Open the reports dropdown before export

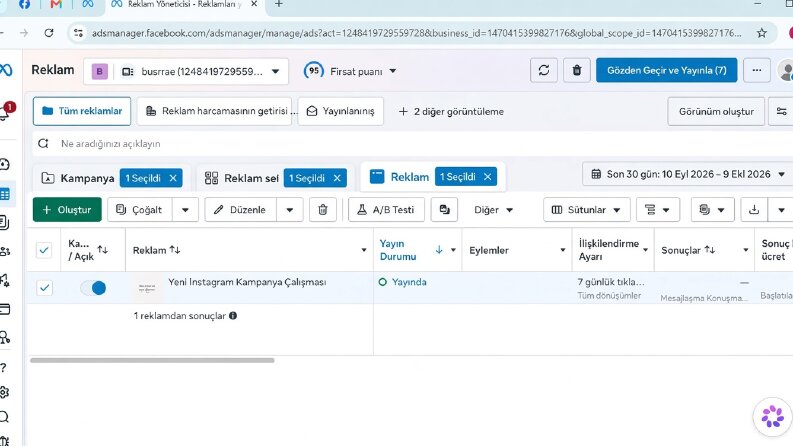[x=712, y=210]
